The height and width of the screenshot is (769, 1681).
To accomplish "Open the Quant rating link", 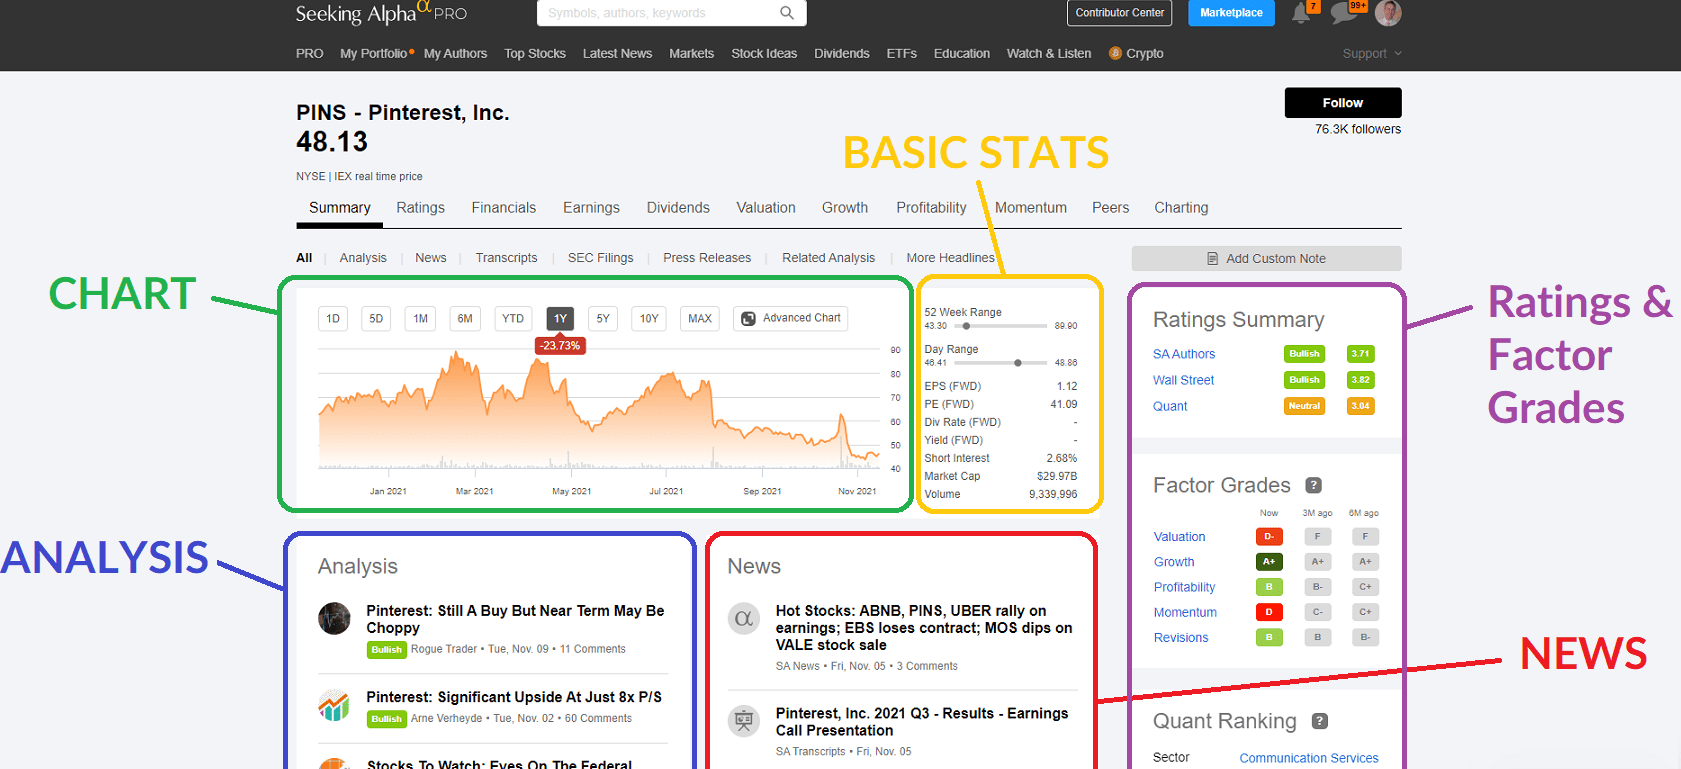I will coord(1170,406).
